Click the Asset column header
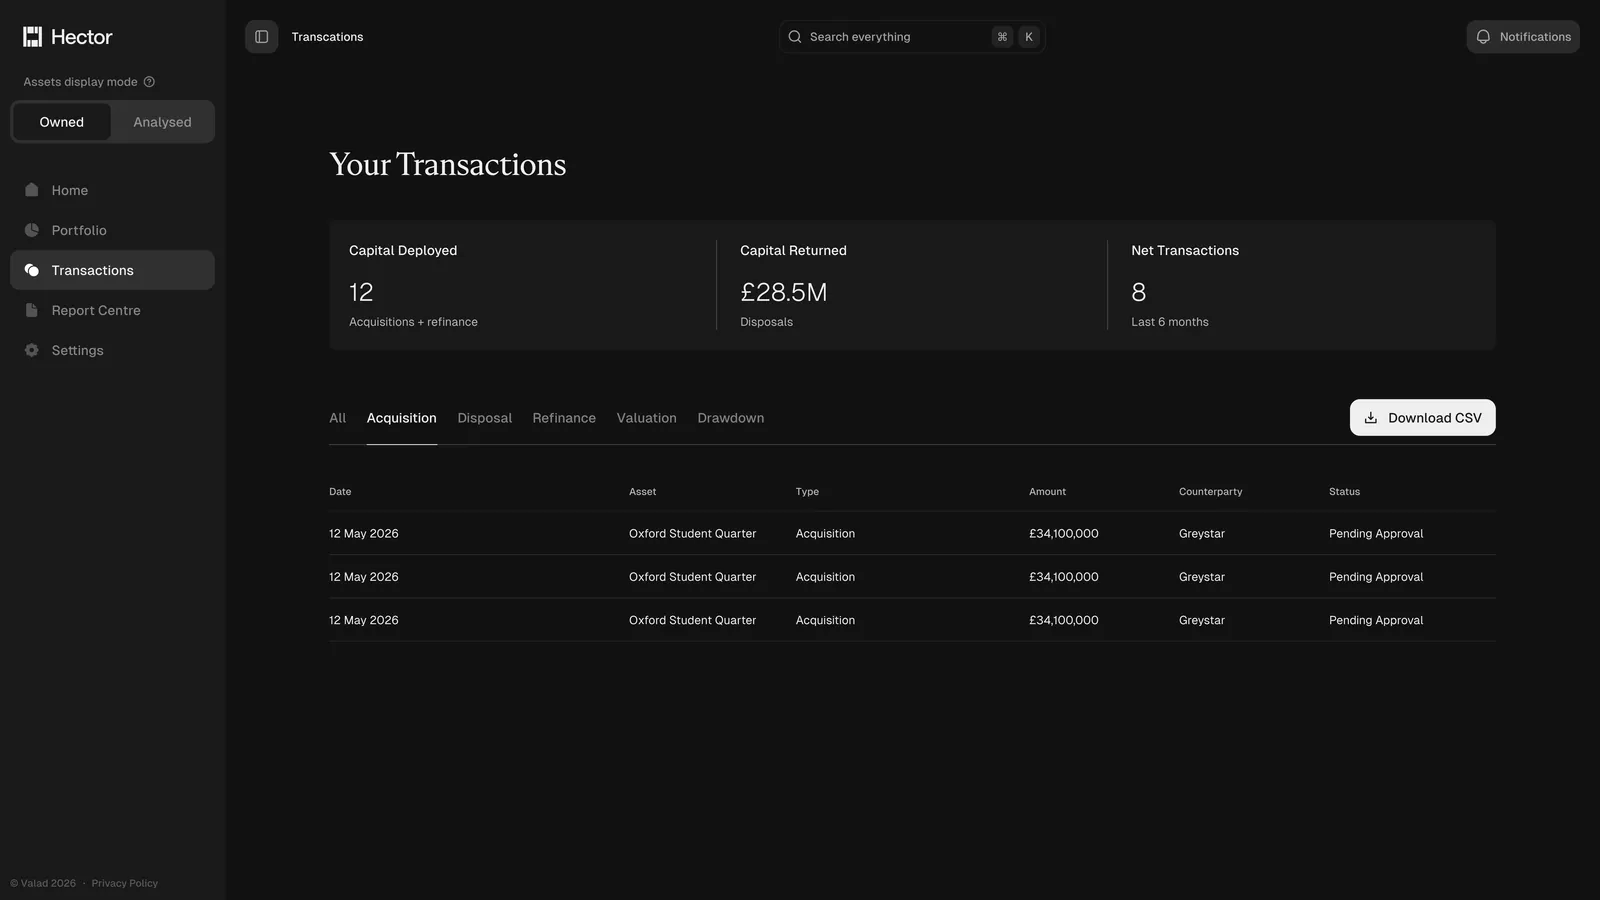Screen dimensions: 1600x900 [642, 492]
